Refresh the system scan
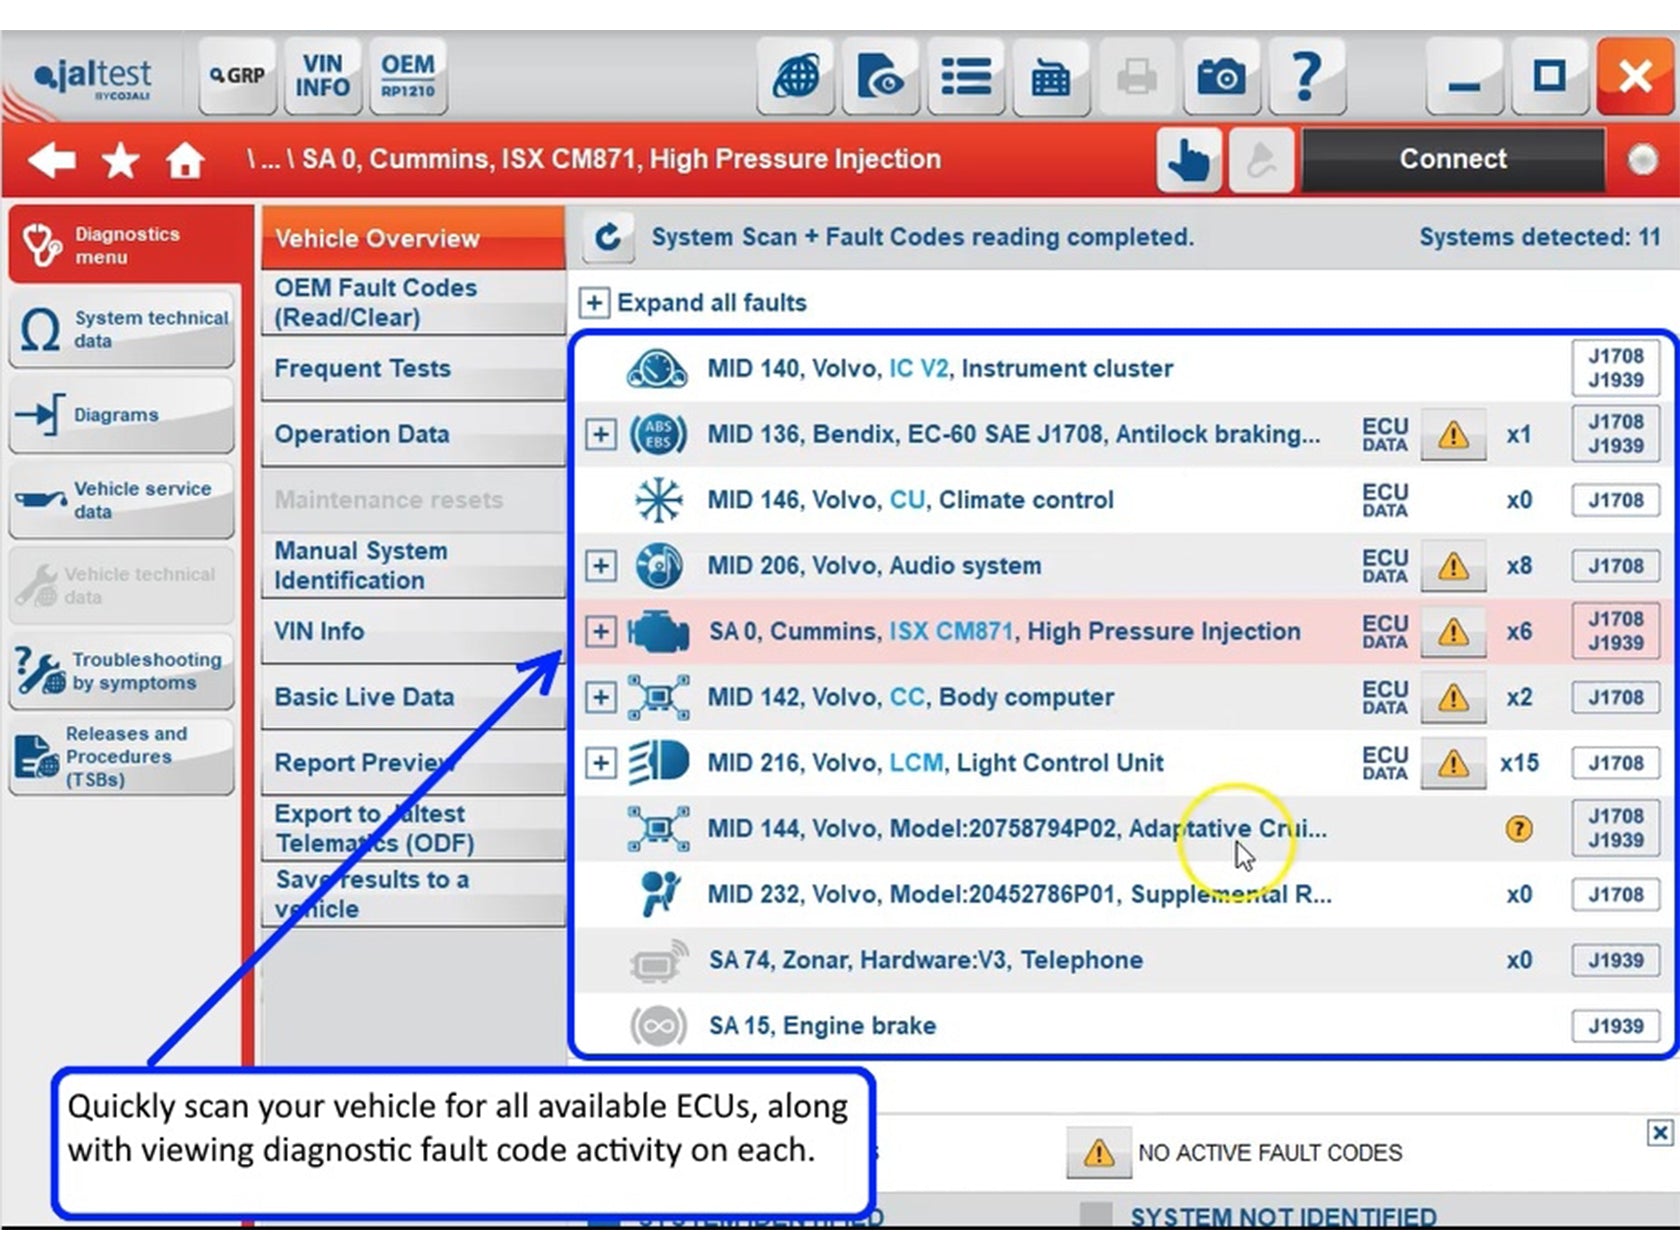 [607, 237]
